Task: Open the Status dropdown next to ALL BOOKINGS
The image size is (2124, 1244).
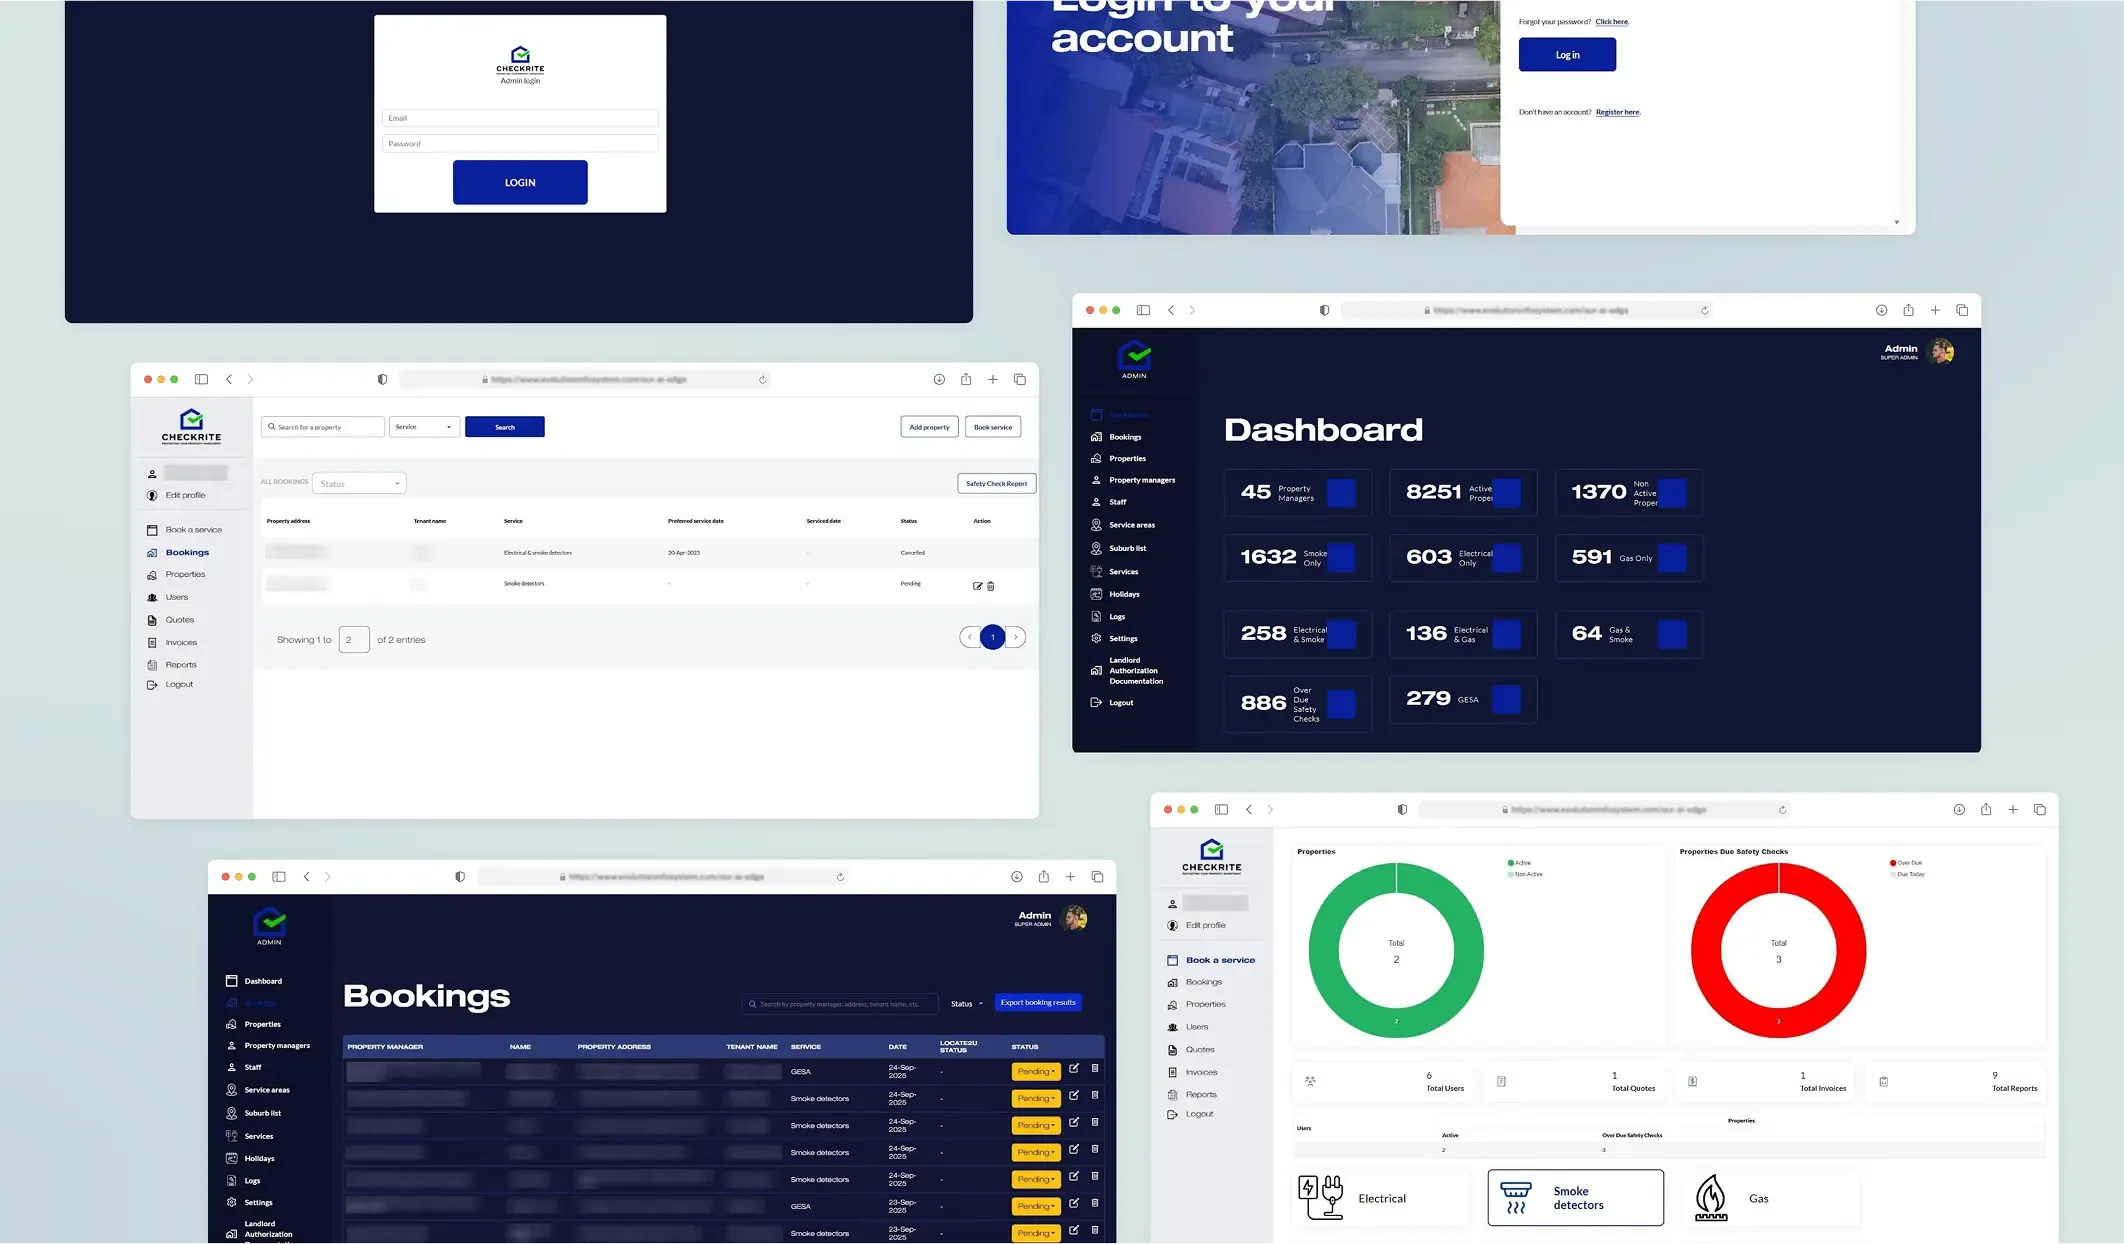Action: [359, 484]
